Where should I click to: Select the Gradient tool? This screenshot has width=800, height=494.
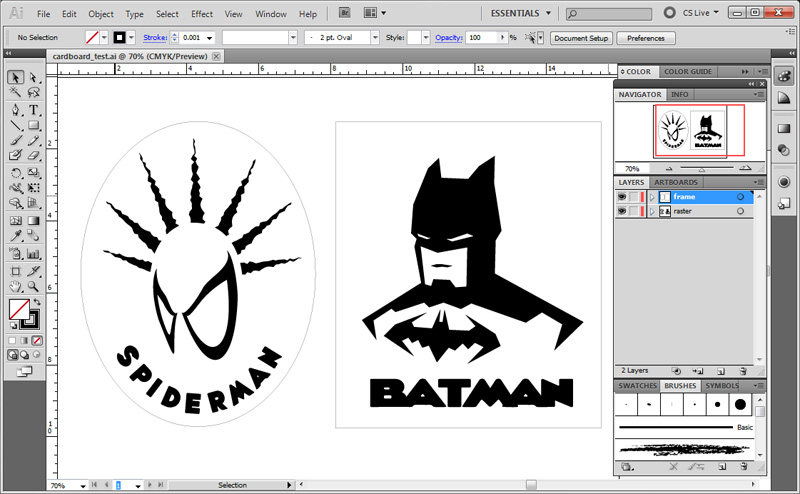pyautogui.click(x=33, y=220)
